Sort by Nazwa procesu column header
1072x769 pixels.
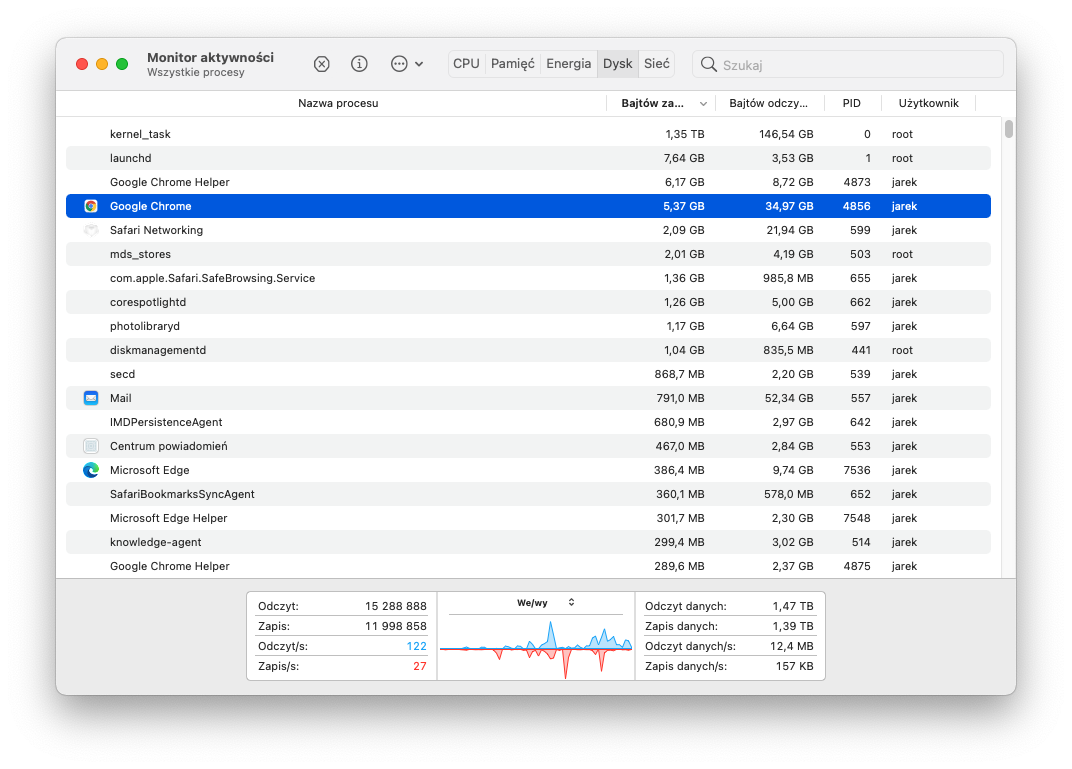[338, 103]
